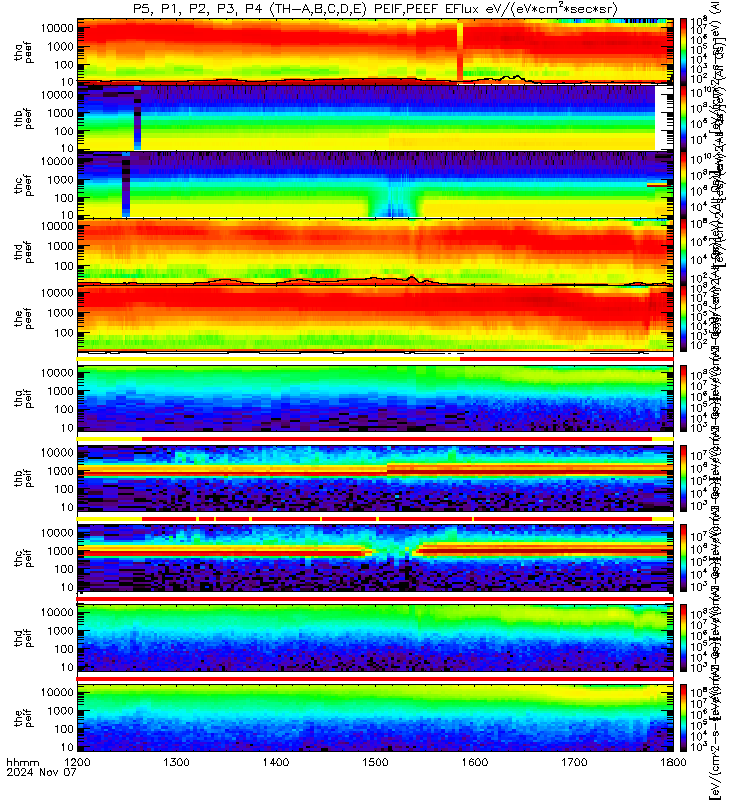This screenshot has width=750, height=800.
Task: Click the the peif spectrogram panel
Action: (375, 718)
